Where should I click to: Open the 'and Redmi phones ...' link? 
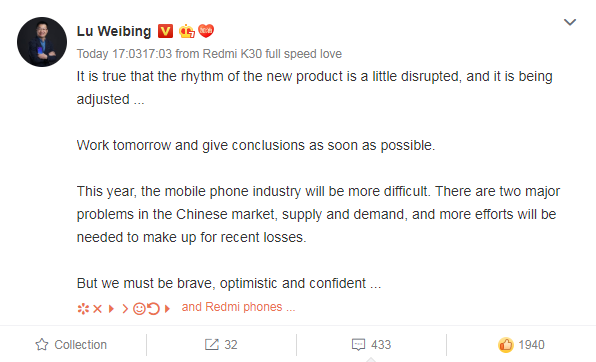(x=238, y=307)
